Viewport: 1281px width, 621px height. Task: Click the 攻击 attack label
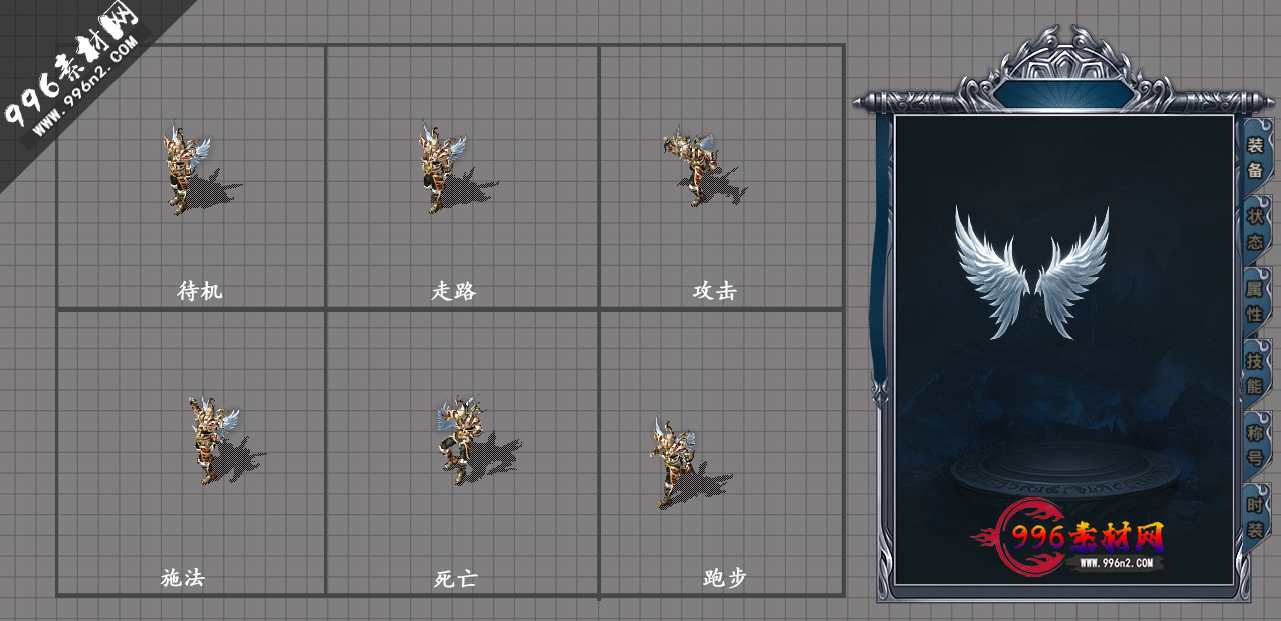[x=715, y=291]
